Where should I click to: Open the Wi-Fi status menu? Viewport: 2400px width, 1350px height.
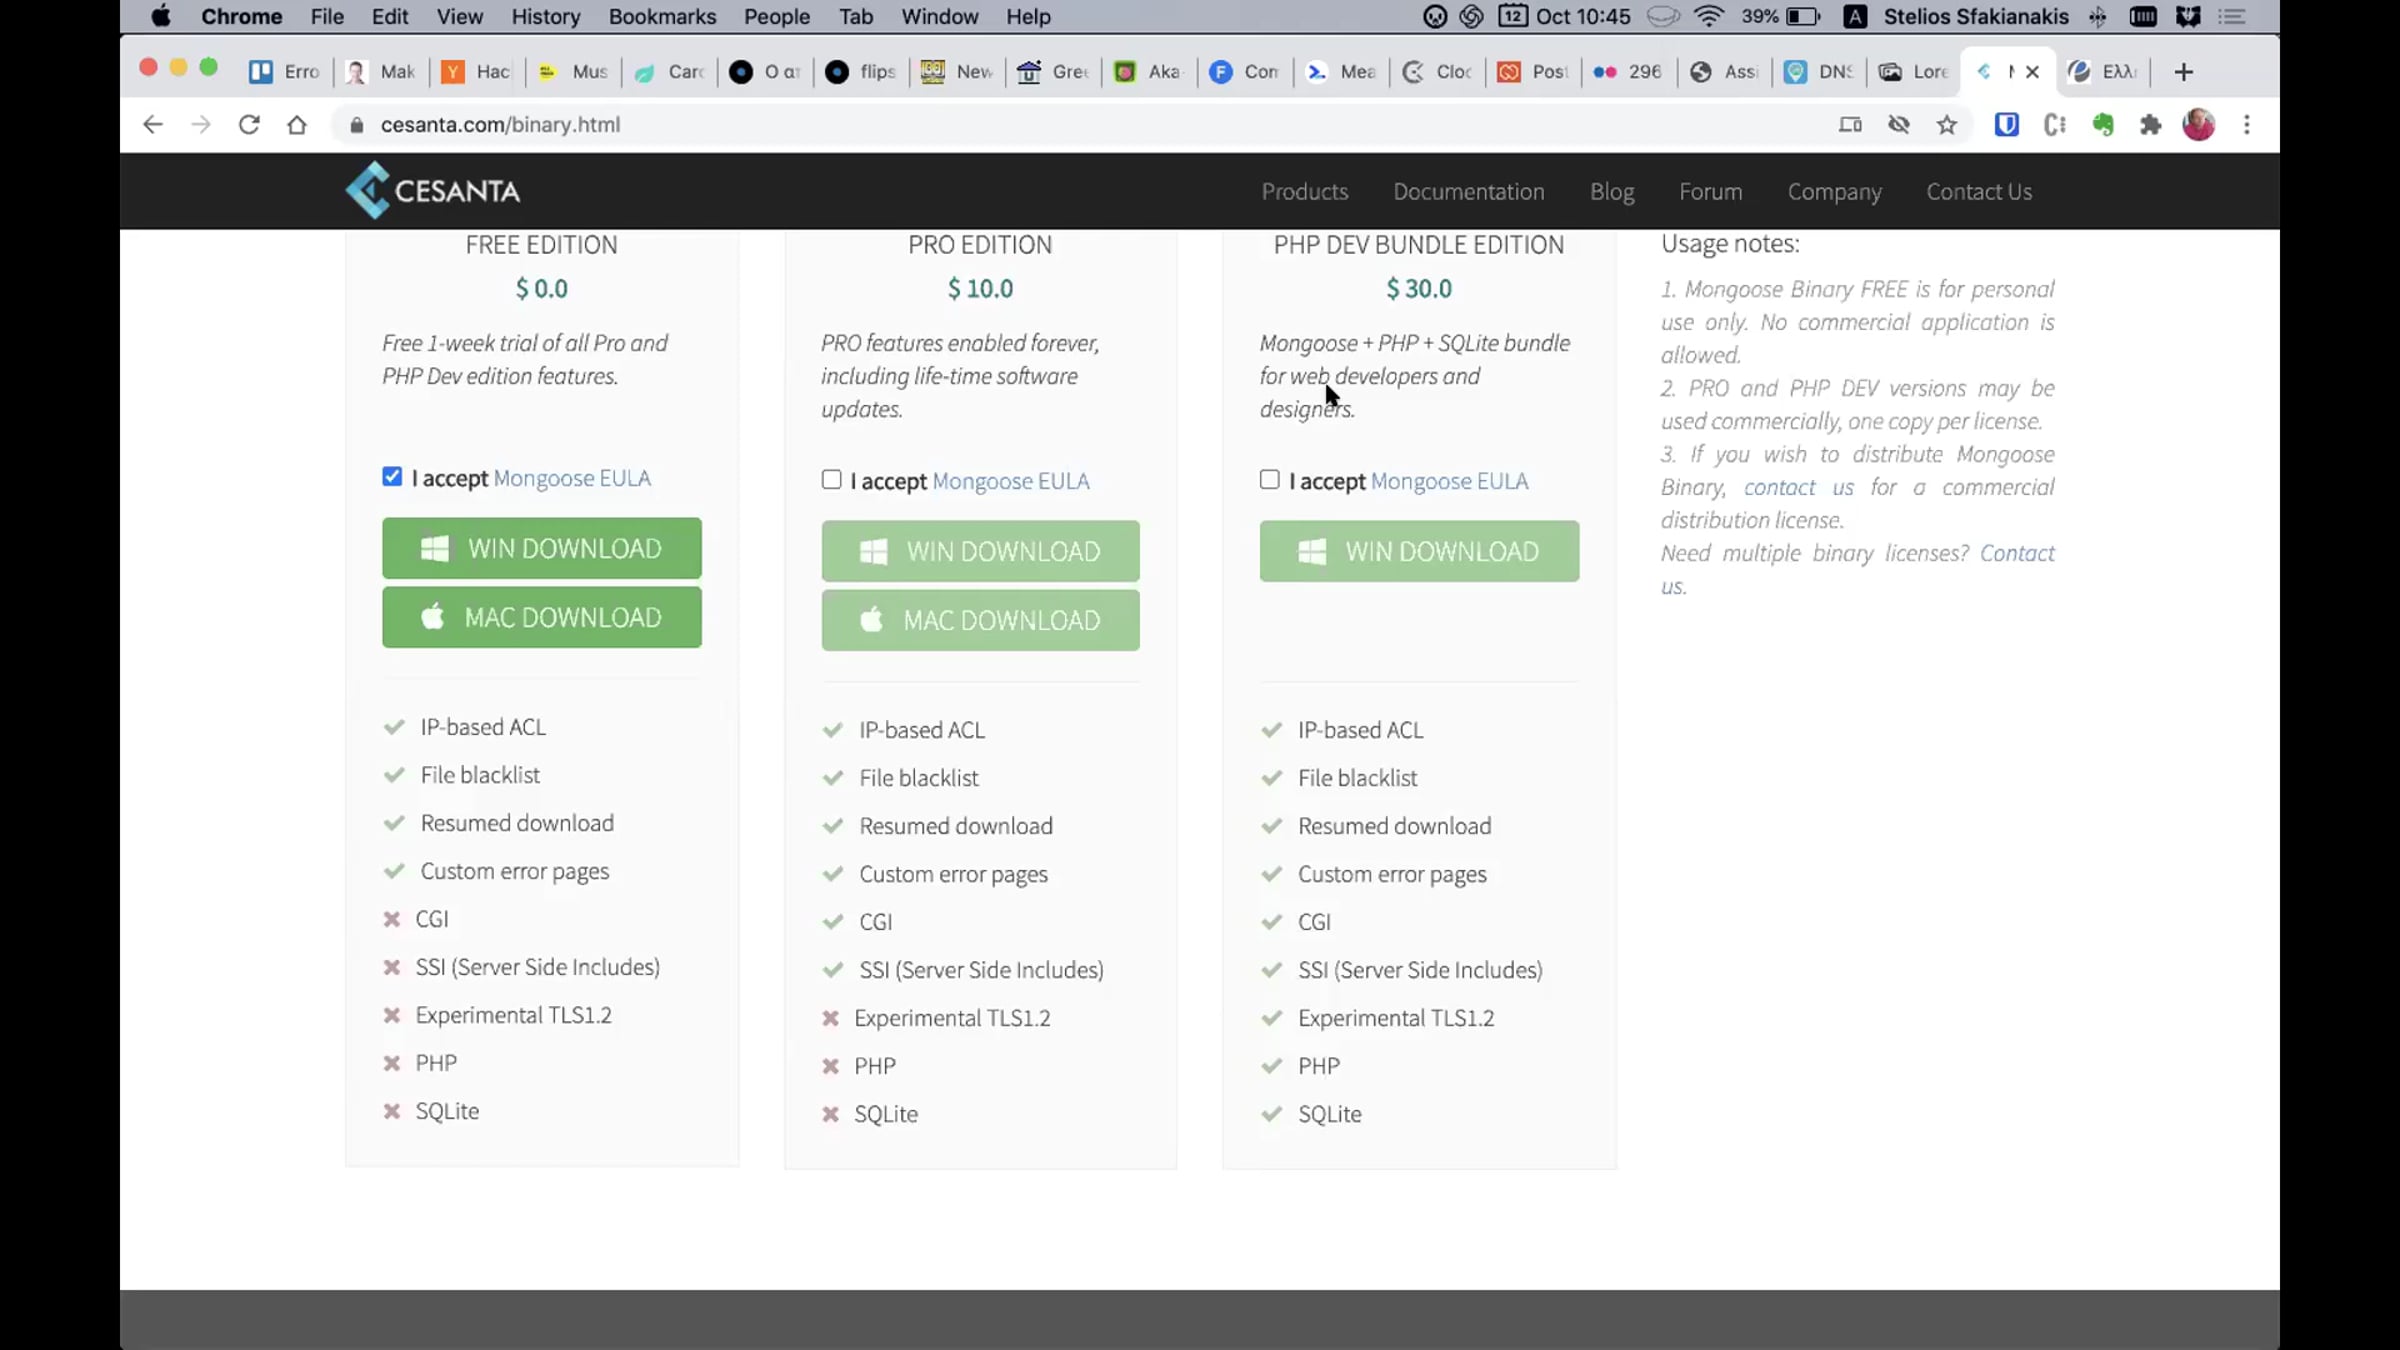click(1709, 16)
